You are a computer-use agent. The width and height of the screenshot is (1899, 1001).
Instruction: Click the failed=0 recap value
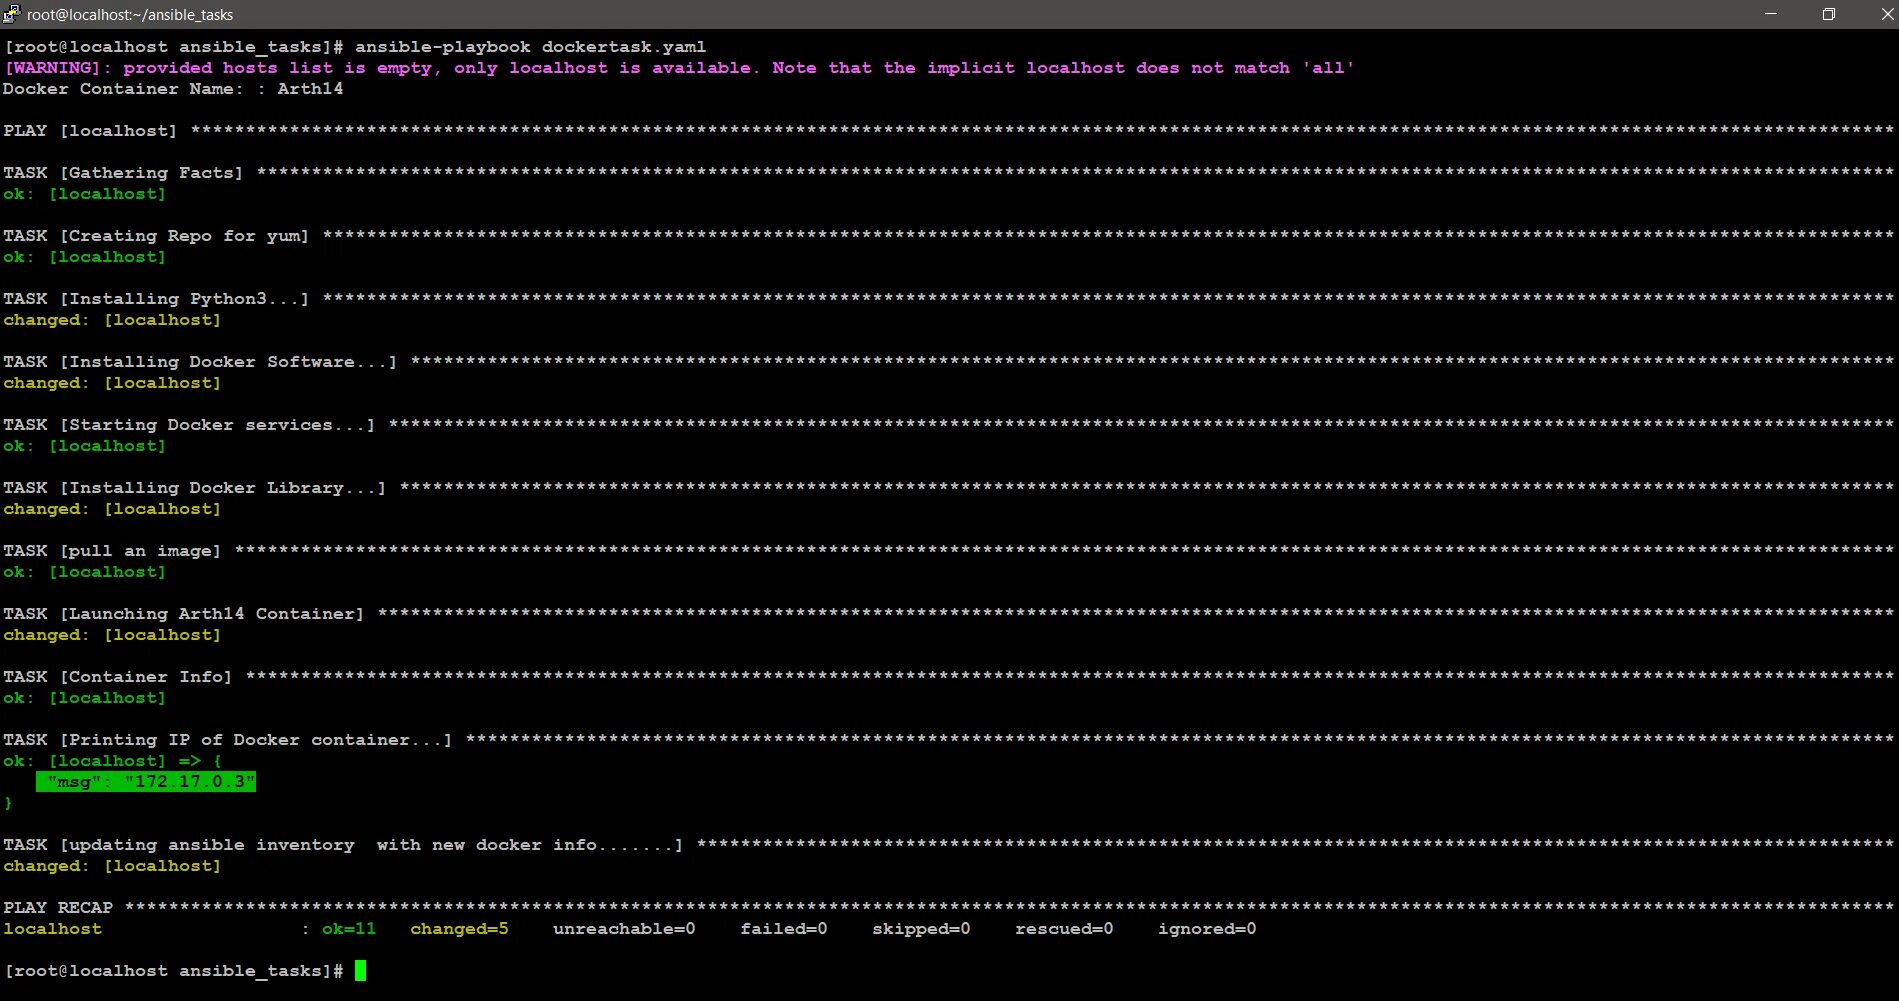coord(784,929)
